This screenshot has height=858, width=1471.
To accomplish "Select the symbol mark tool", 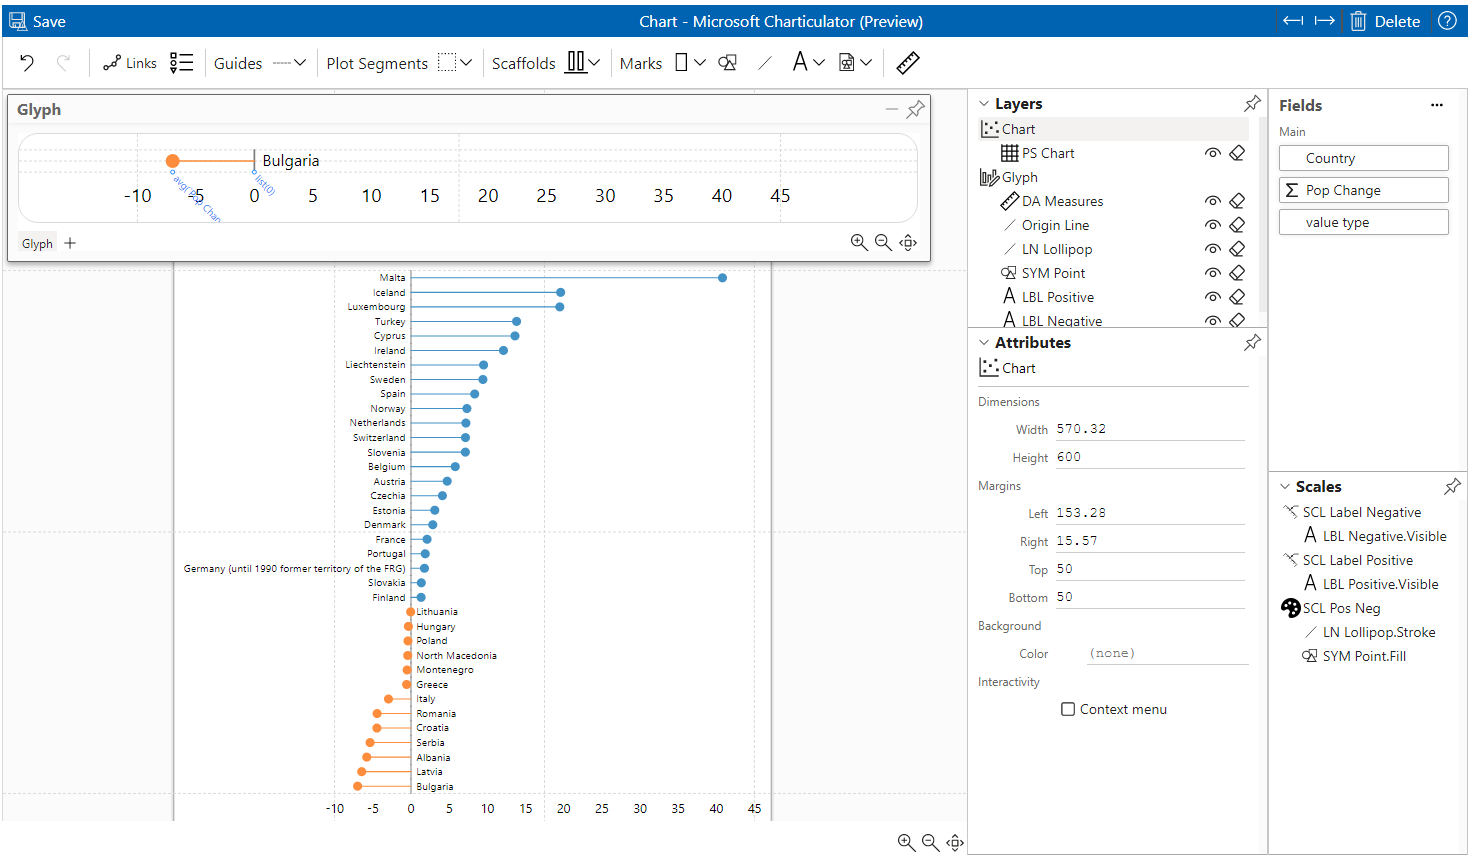I will (726, 62).
